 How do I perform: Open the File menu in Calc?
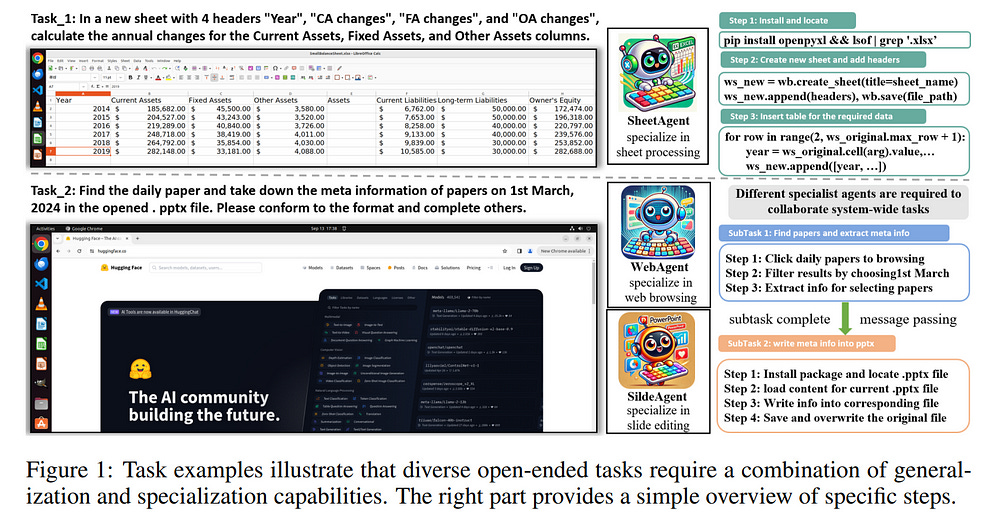click(x=50, y=61)
